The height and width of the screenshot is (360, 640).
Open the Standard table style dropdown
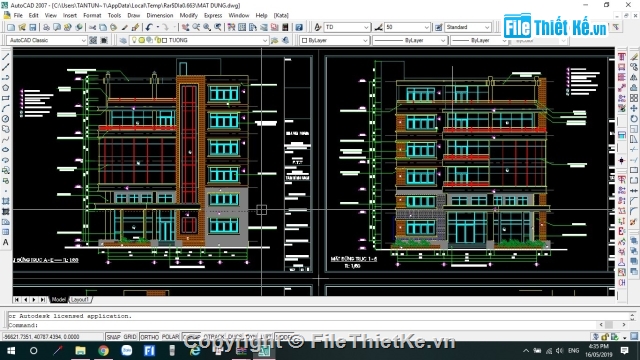point(487,27)
